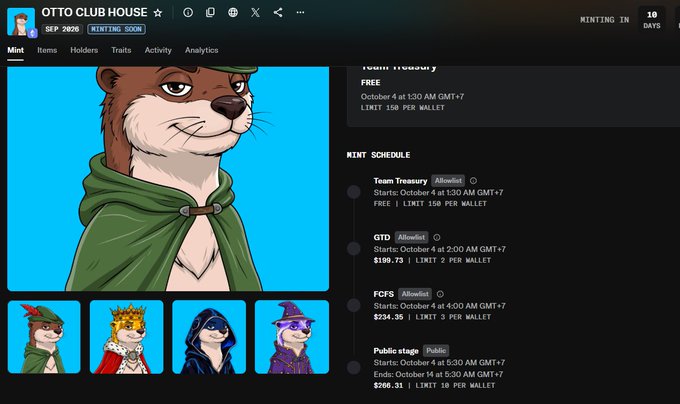Open the Traits tab
Screen dimensions: 680x404
pyautogui.click(x=121, y=50)
